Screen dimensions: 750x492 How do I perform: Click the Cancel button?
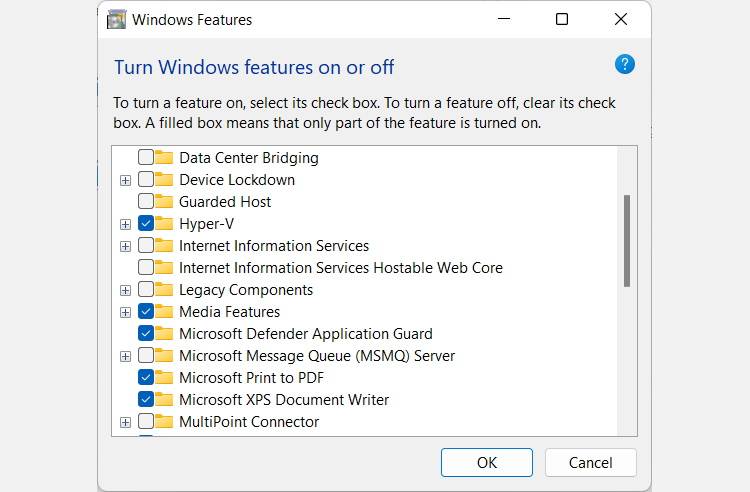590,462
